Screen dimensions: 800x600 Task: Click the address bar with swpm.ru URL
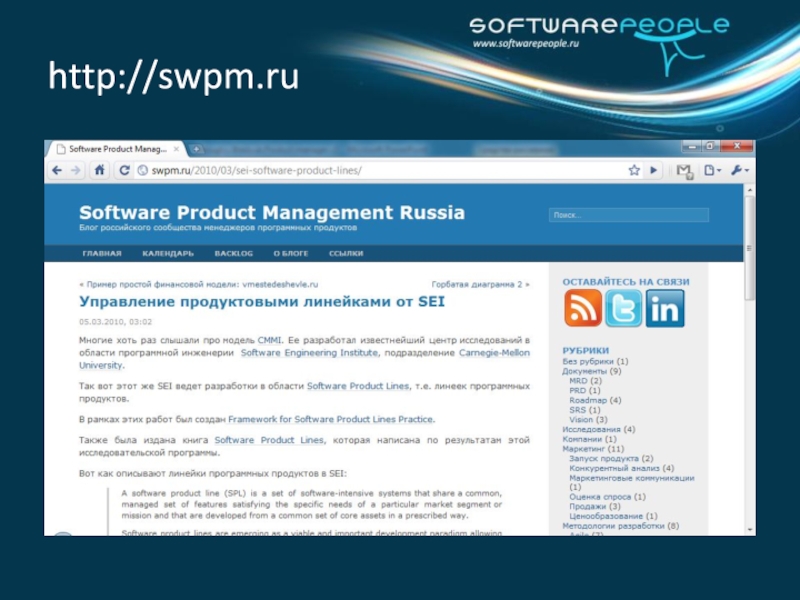(x=380, y=170)
